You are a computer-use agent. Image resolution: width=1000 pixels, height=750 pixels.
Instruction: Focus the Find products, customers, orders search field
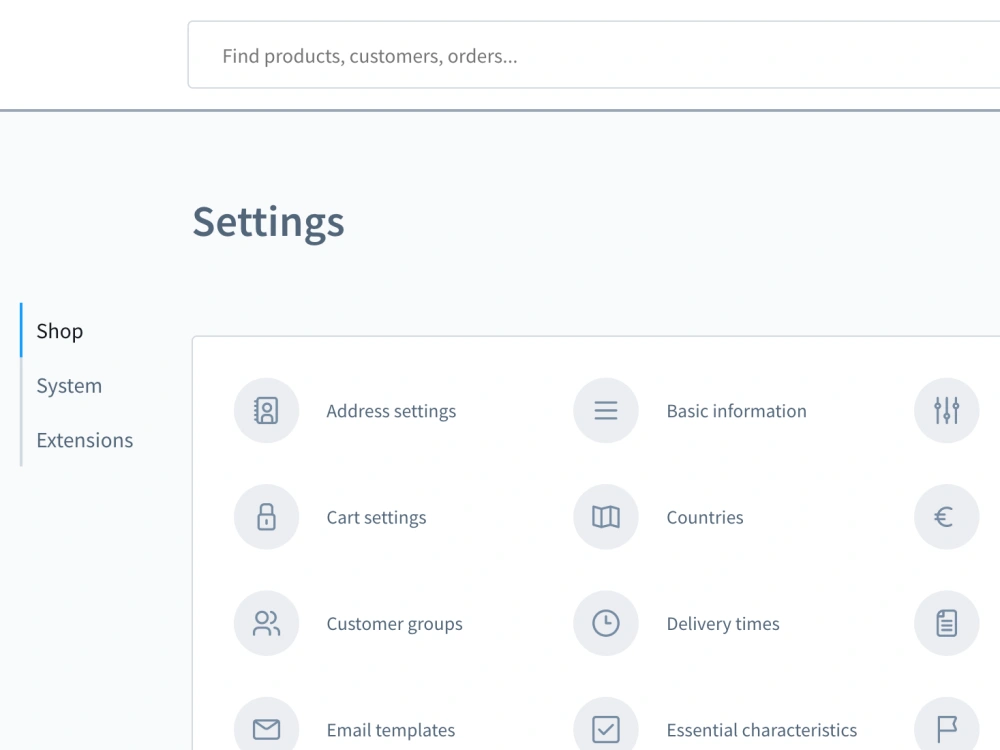pyautogui.click(x=594, y=55)
